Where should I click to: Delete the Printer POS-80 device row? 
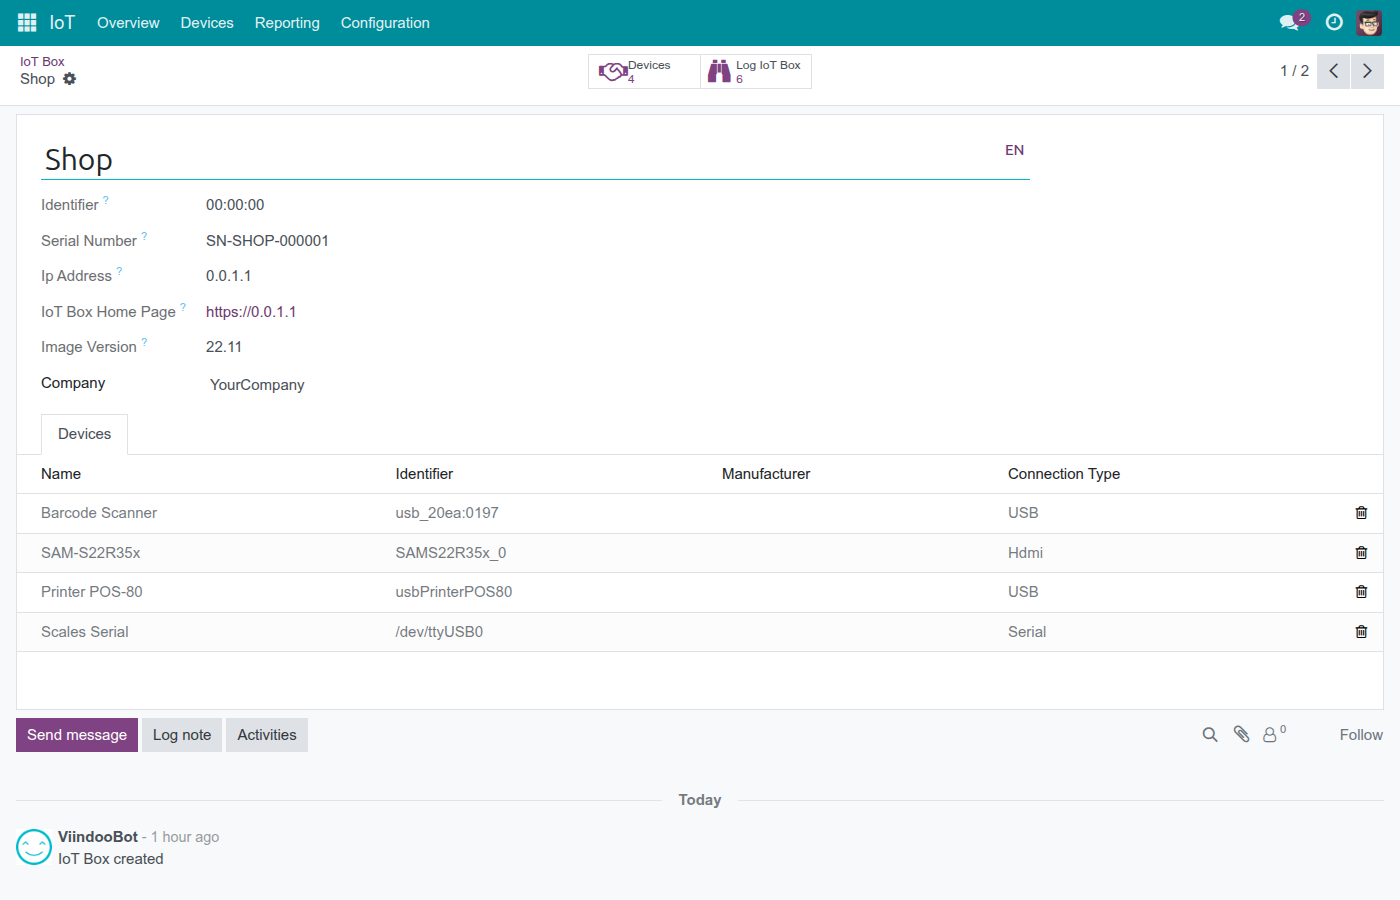pyautogui.click(x=1361, y=592)
